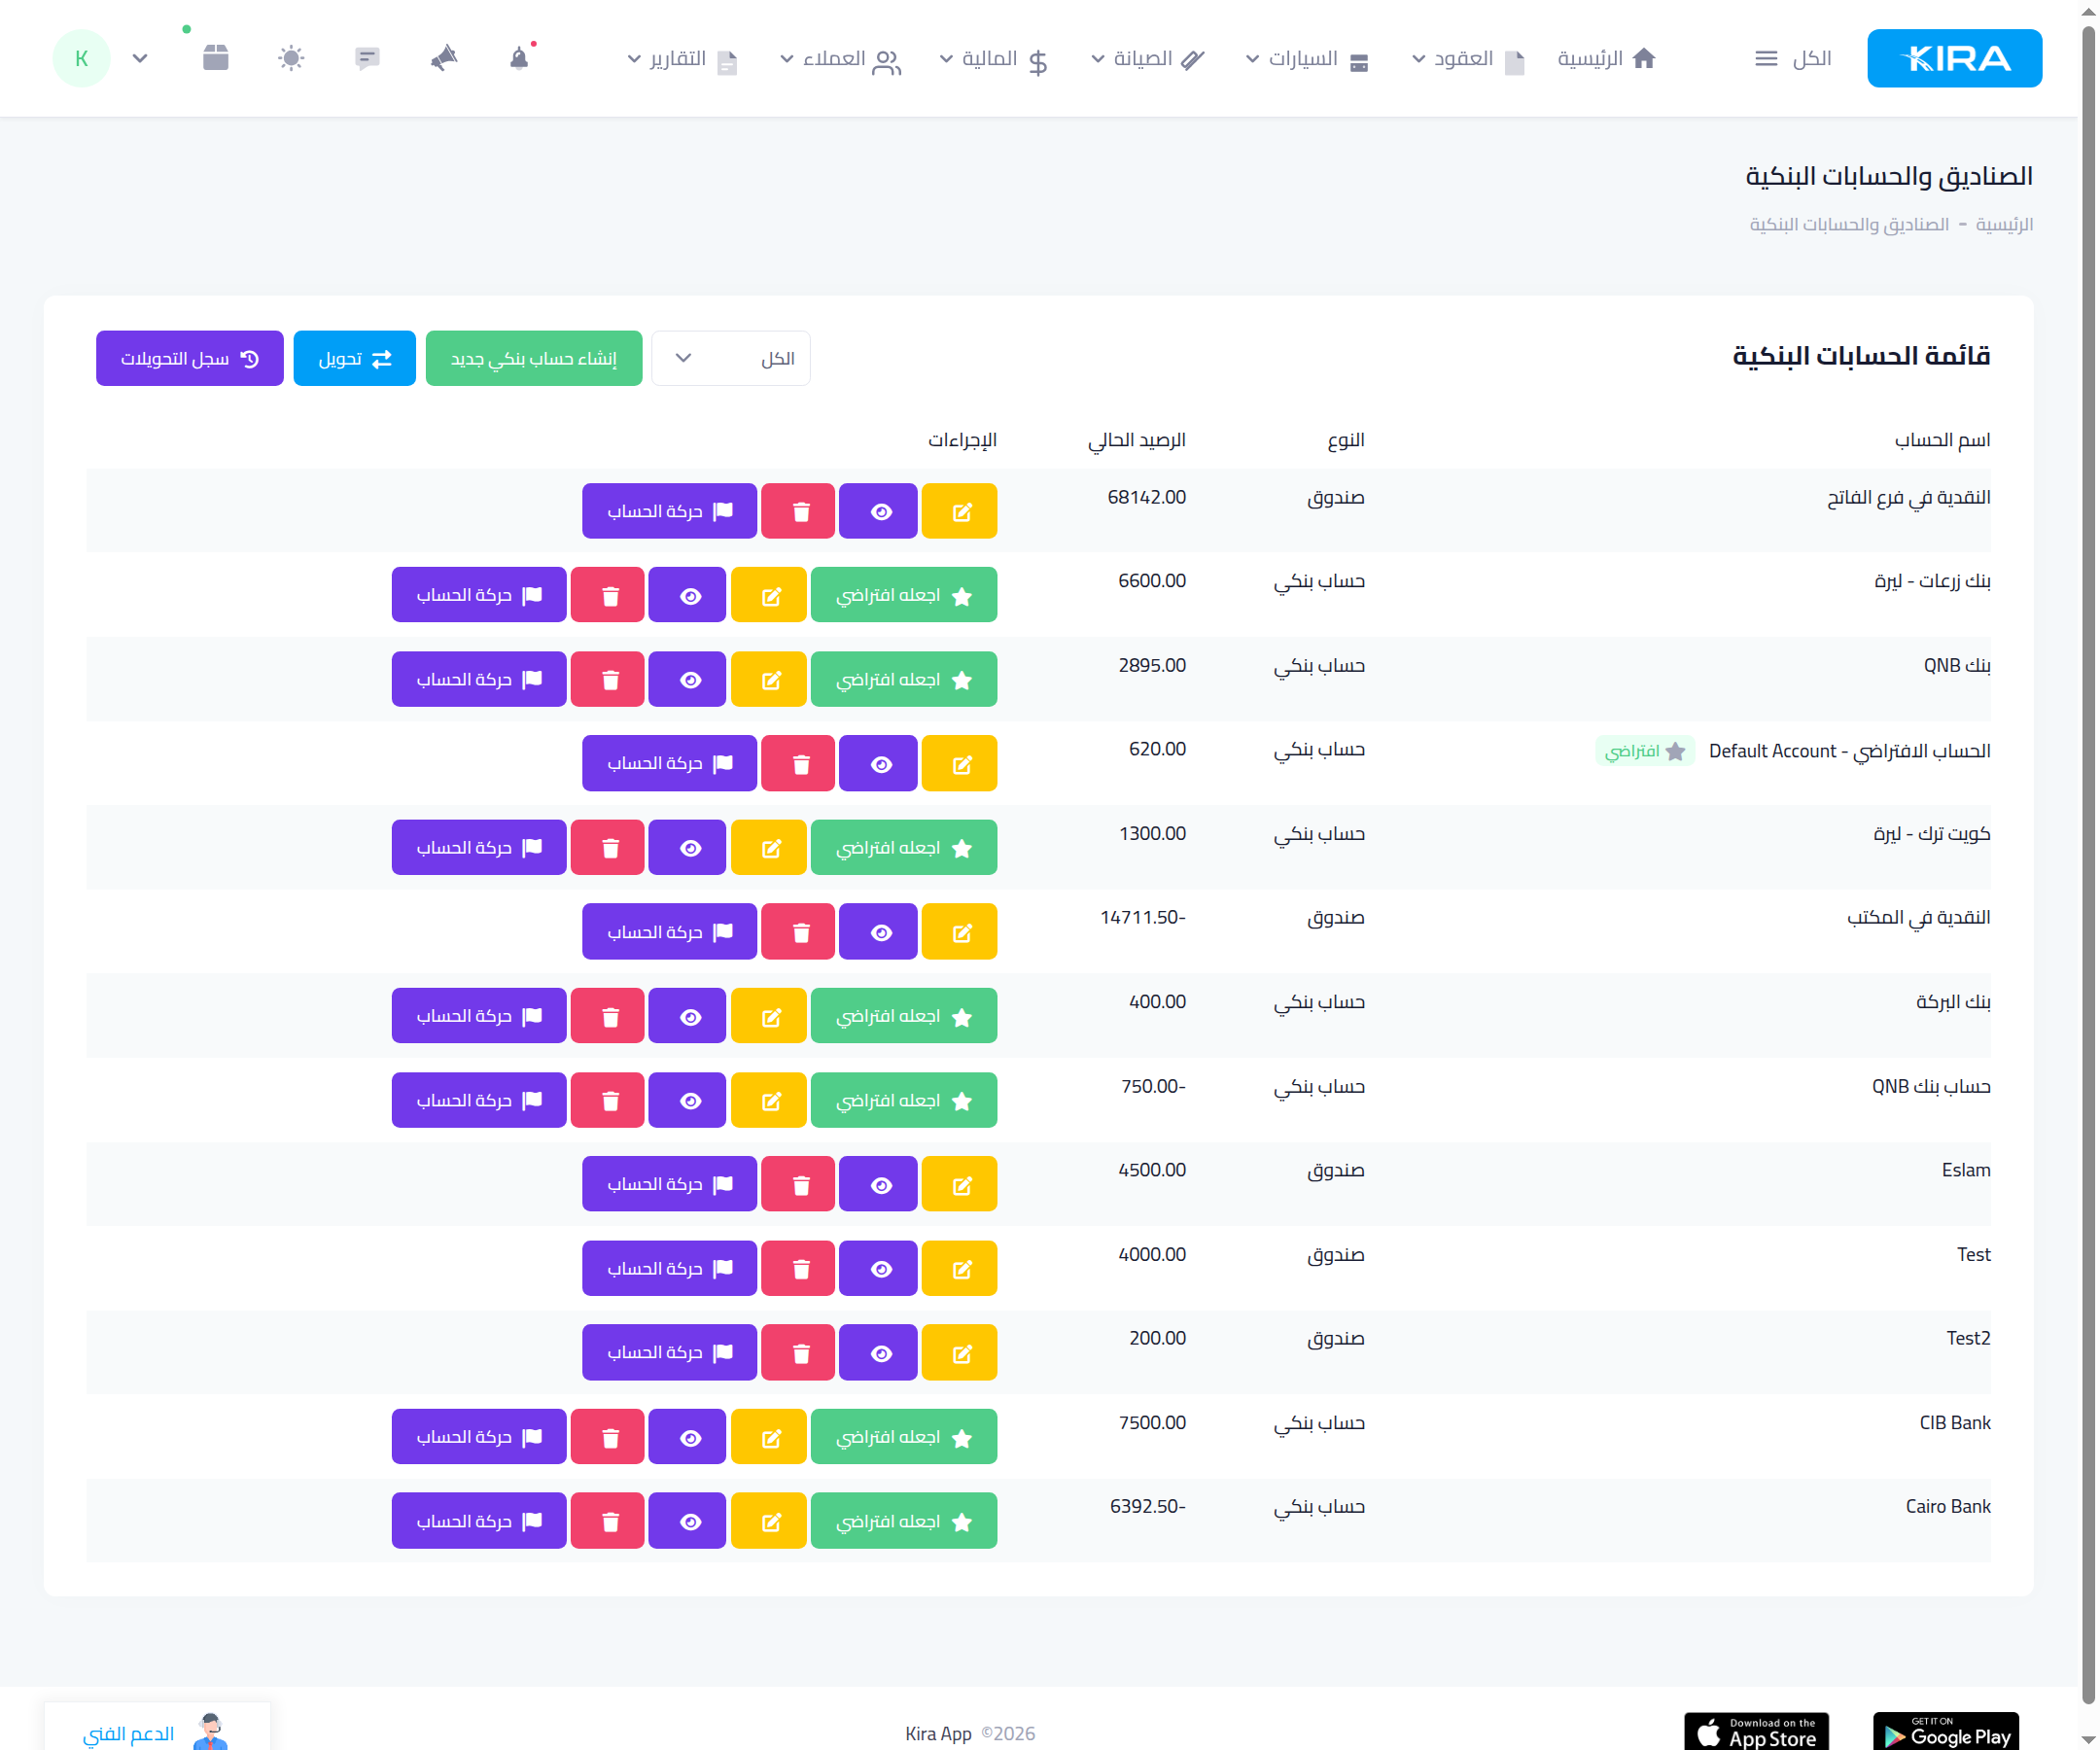This screenshot has height=1750, width=2100.
Task: Make بنك زرعات - ليرة the default account
Action: coord(904,595)
